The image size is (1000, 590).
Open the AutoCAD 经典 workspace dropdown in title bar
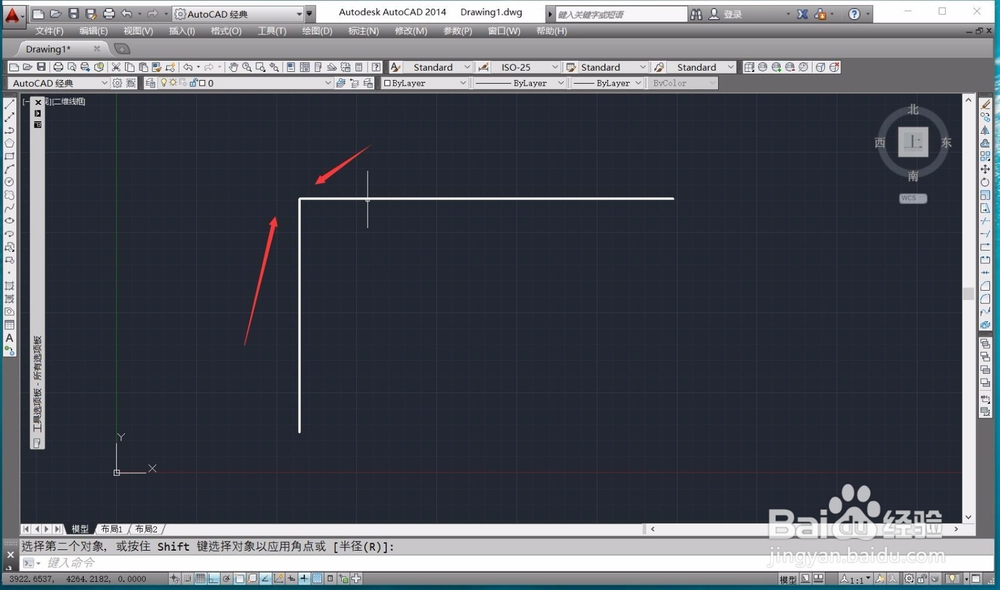(x=238, y=14)
